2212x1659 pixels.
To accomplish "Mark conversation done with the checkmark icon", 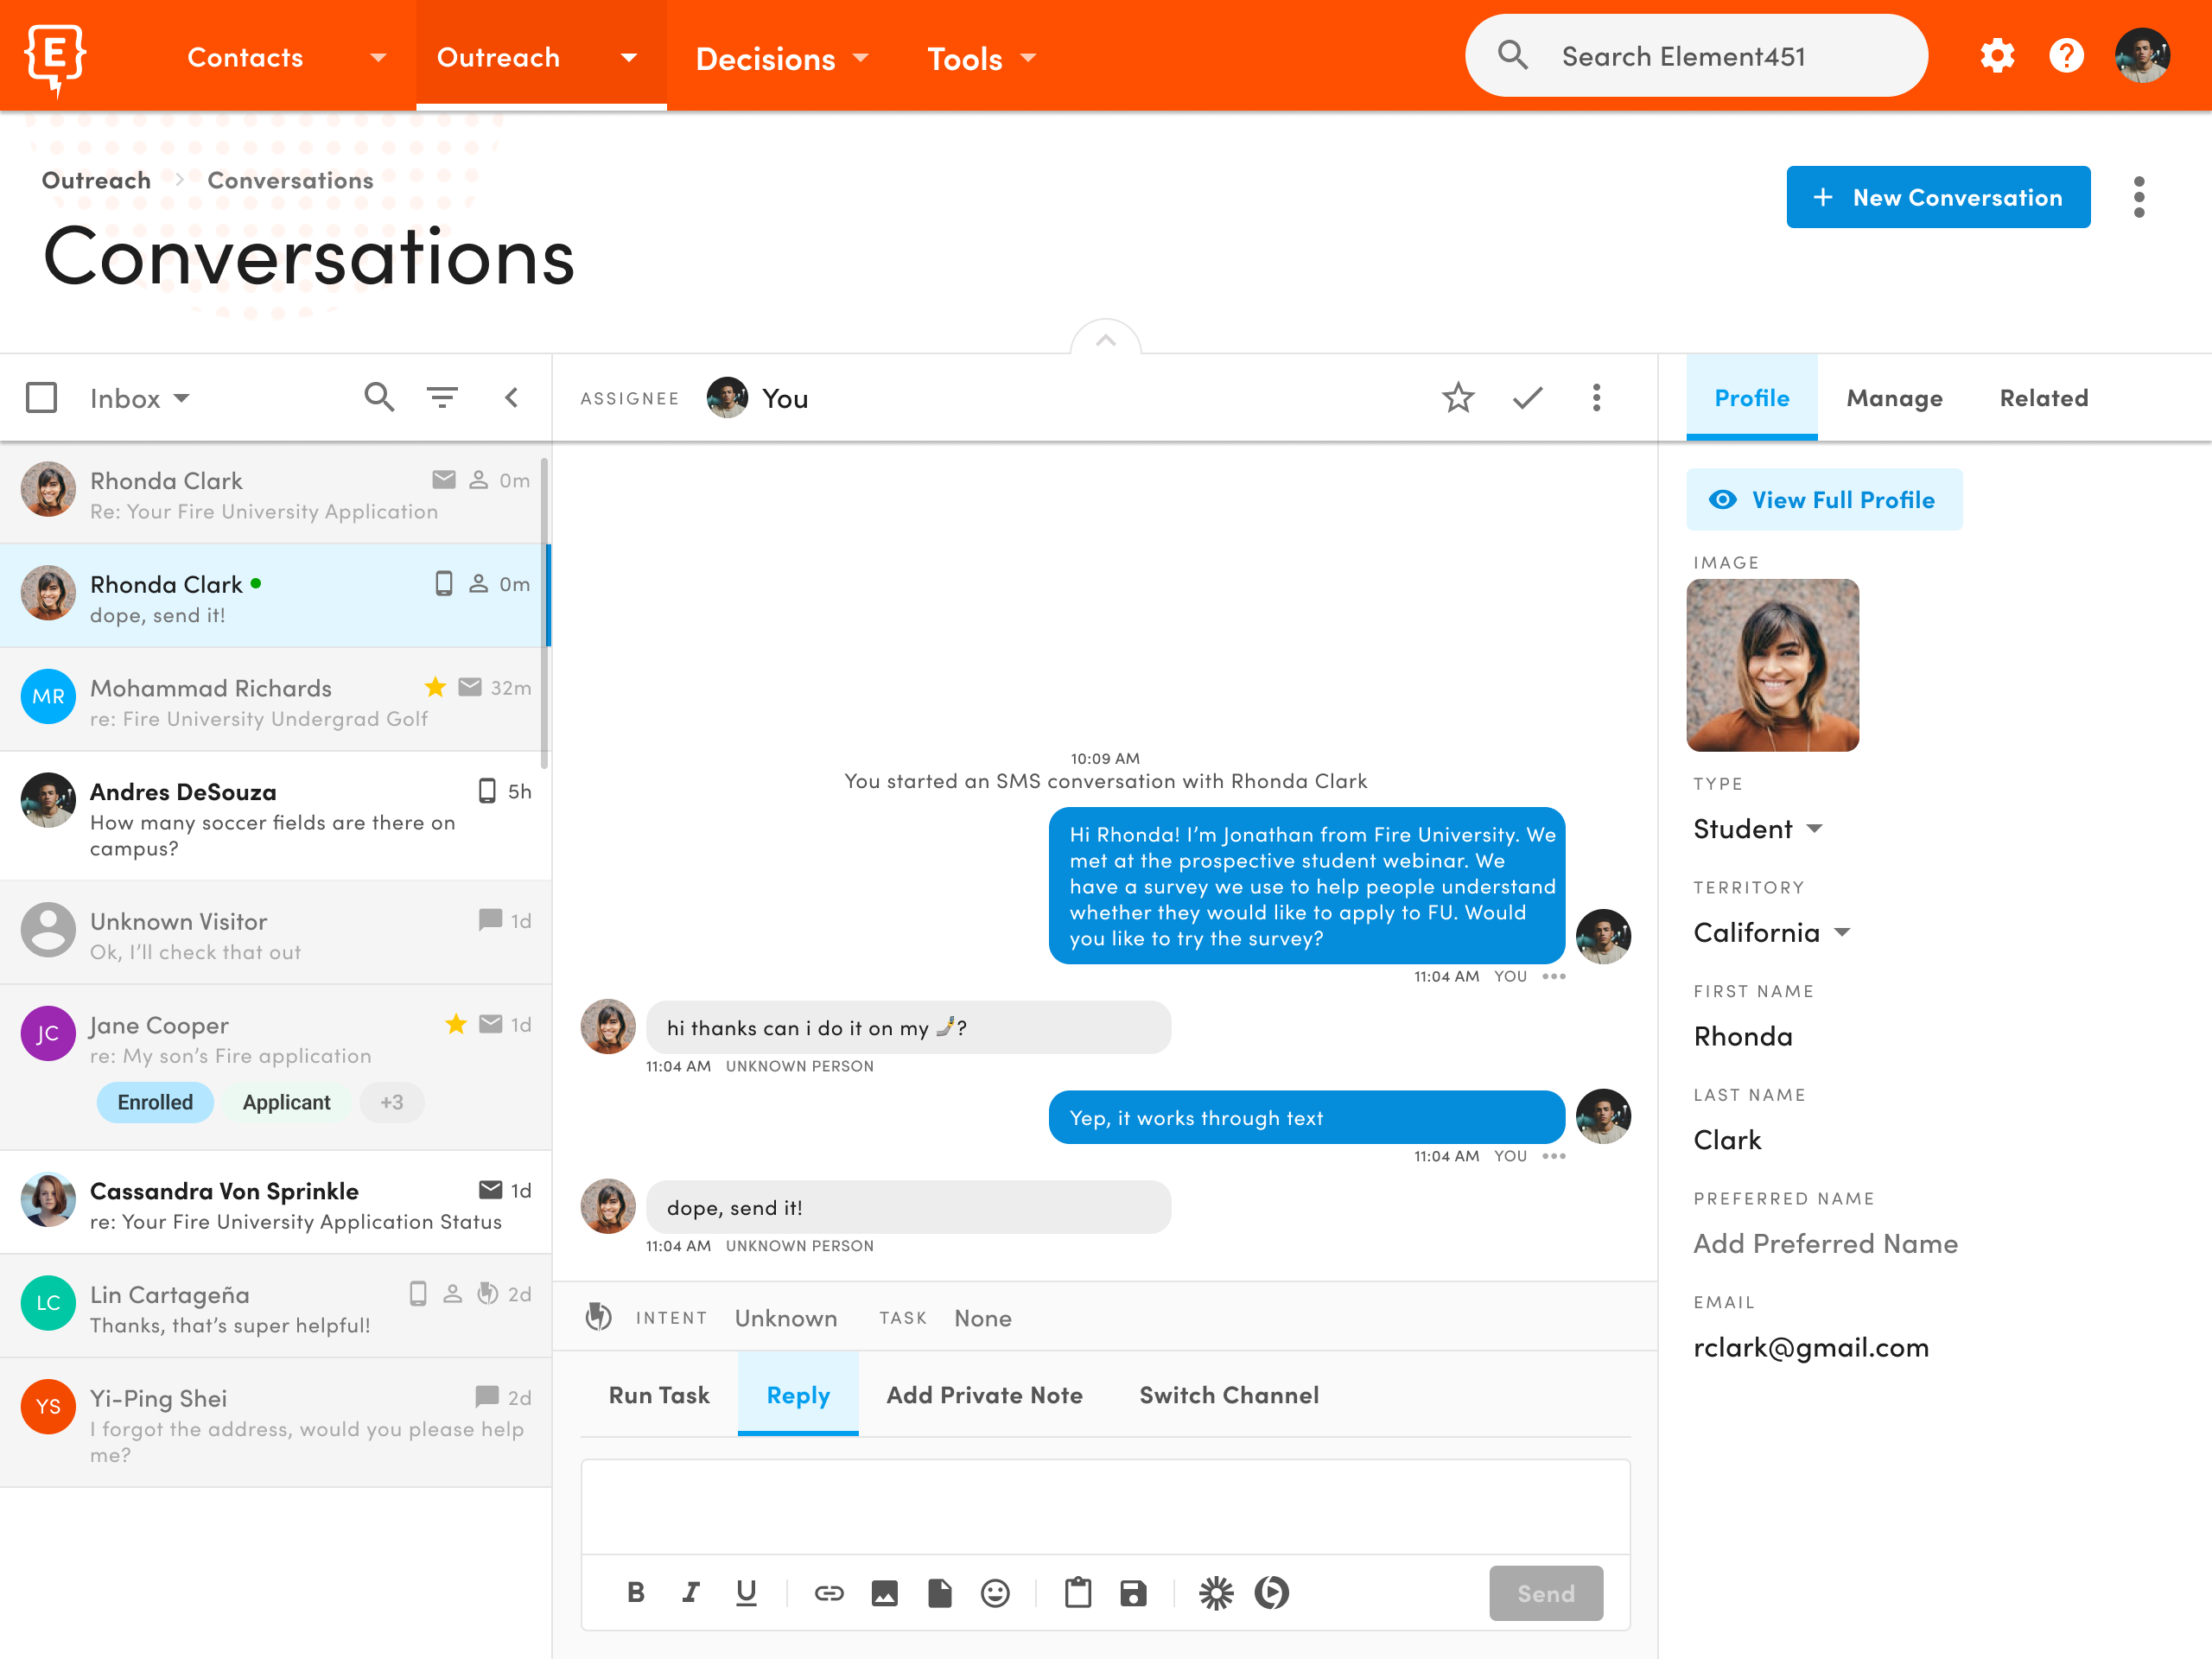I will pos(1527,398).
